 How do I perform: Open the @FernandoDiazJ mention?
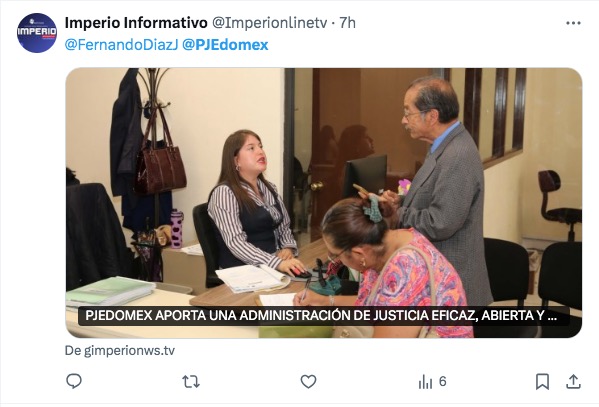(x=121, y=45)
